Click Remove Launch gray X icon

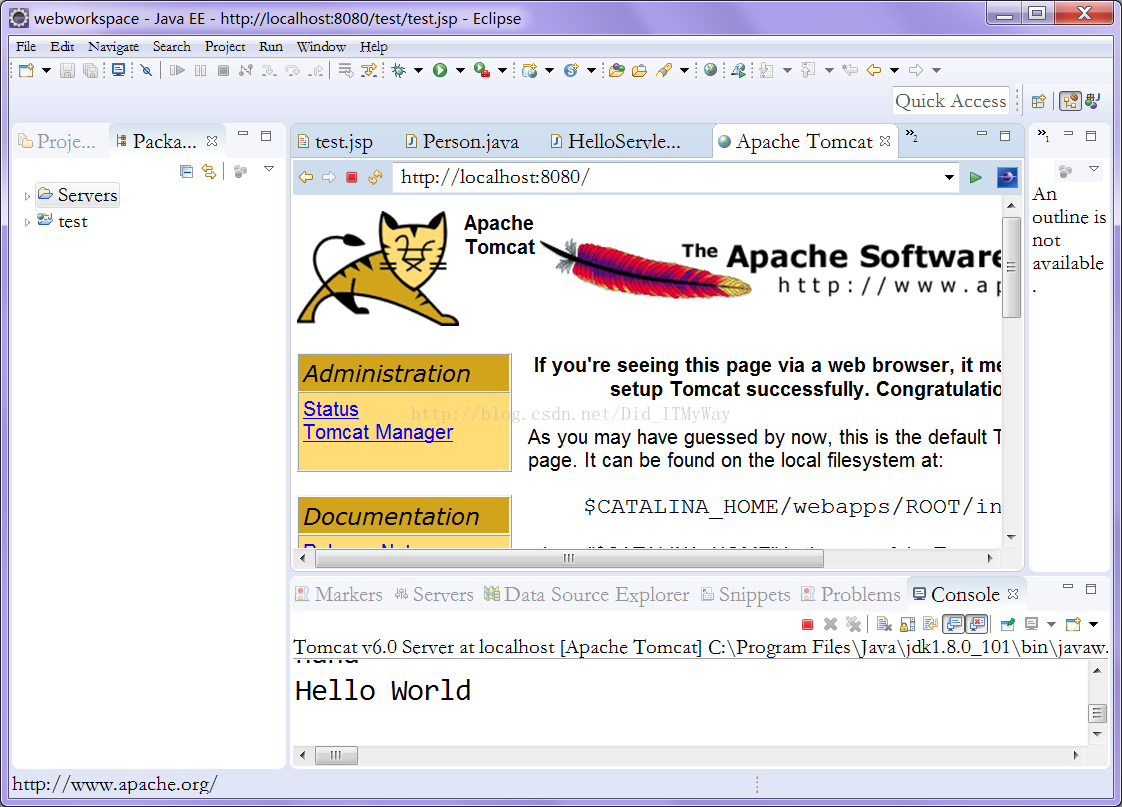tap(830, 625)
